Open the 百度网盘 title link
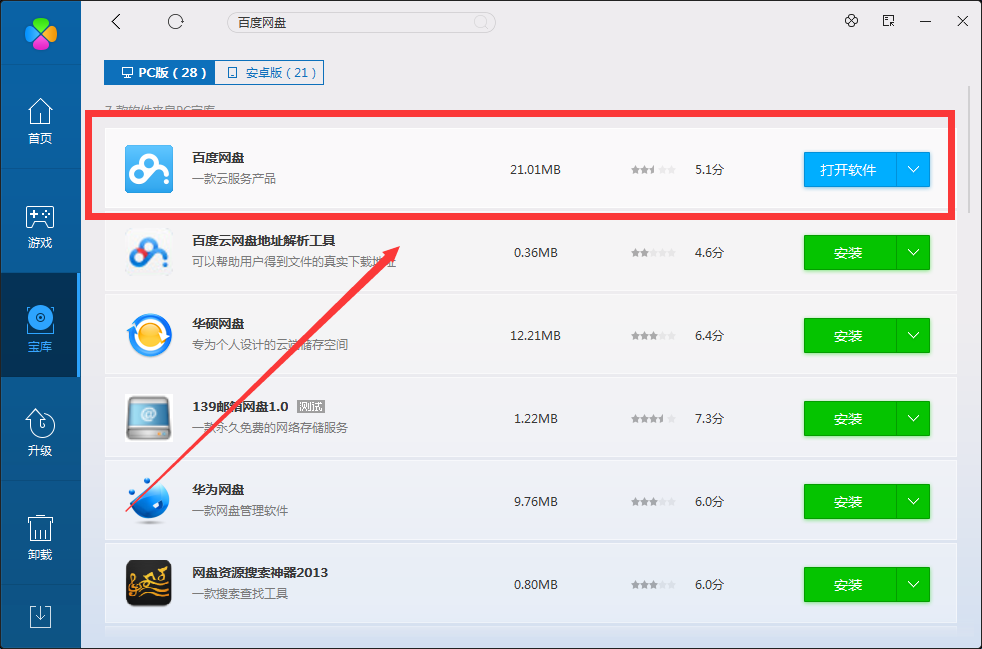This screenshot has width=982, height=649. pos(218,158)
